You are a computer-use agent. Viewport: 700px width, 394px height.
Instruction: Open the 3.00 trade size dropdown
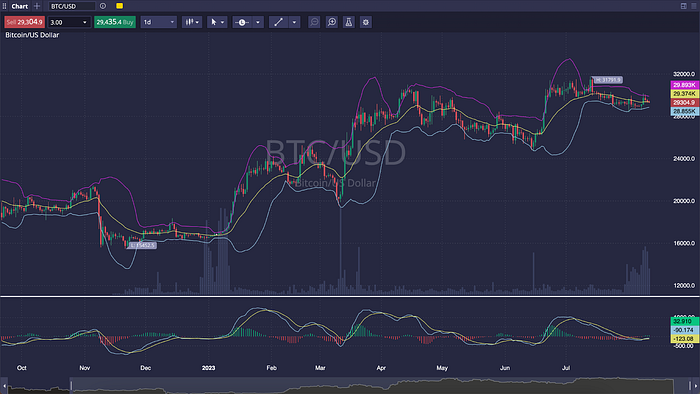69,22
